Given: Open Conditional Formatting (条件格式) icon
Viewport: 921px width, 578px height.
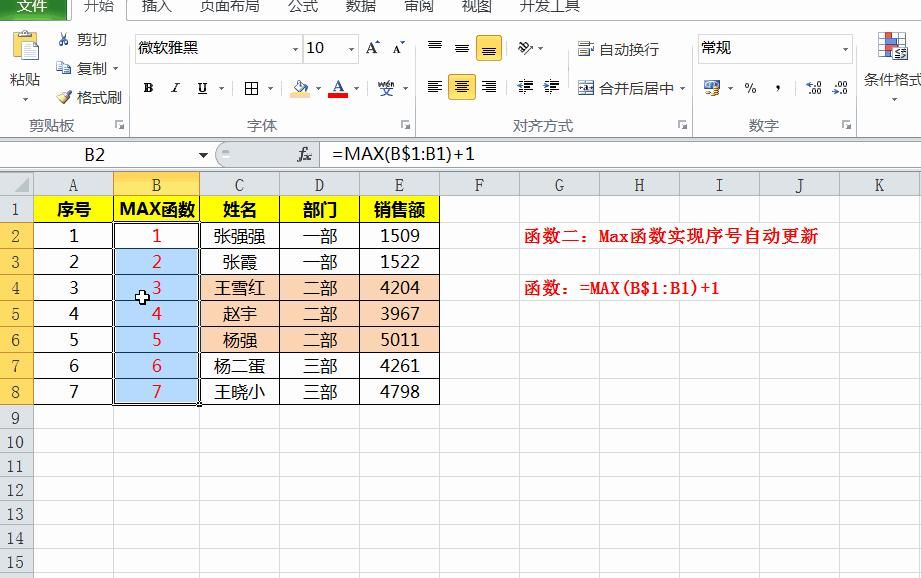Looking at the screenshot, I should 893,46.
